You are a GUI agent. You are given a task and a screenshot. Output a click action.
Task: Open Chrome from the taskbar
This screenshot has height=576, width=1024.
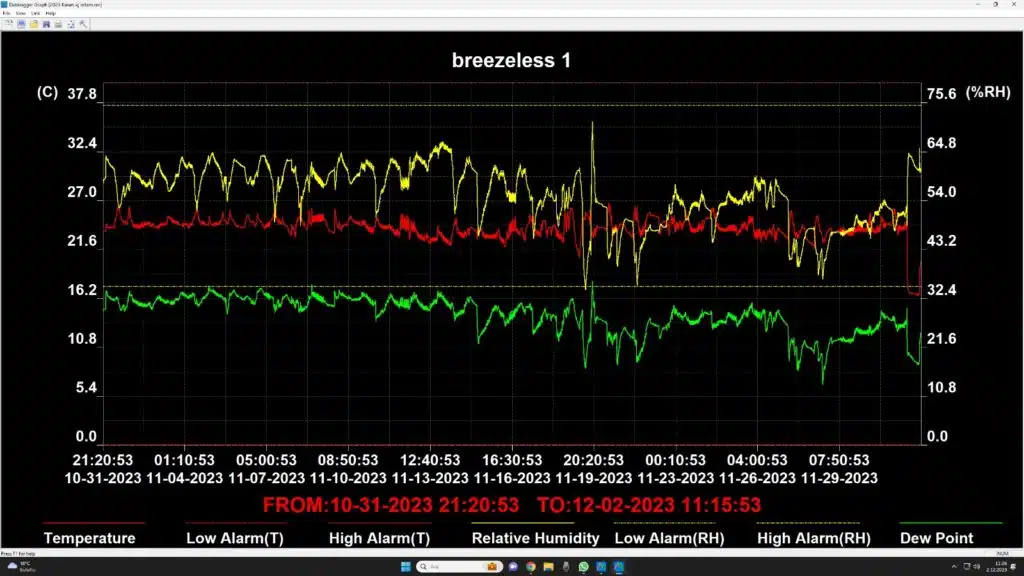tap(530, 567)
